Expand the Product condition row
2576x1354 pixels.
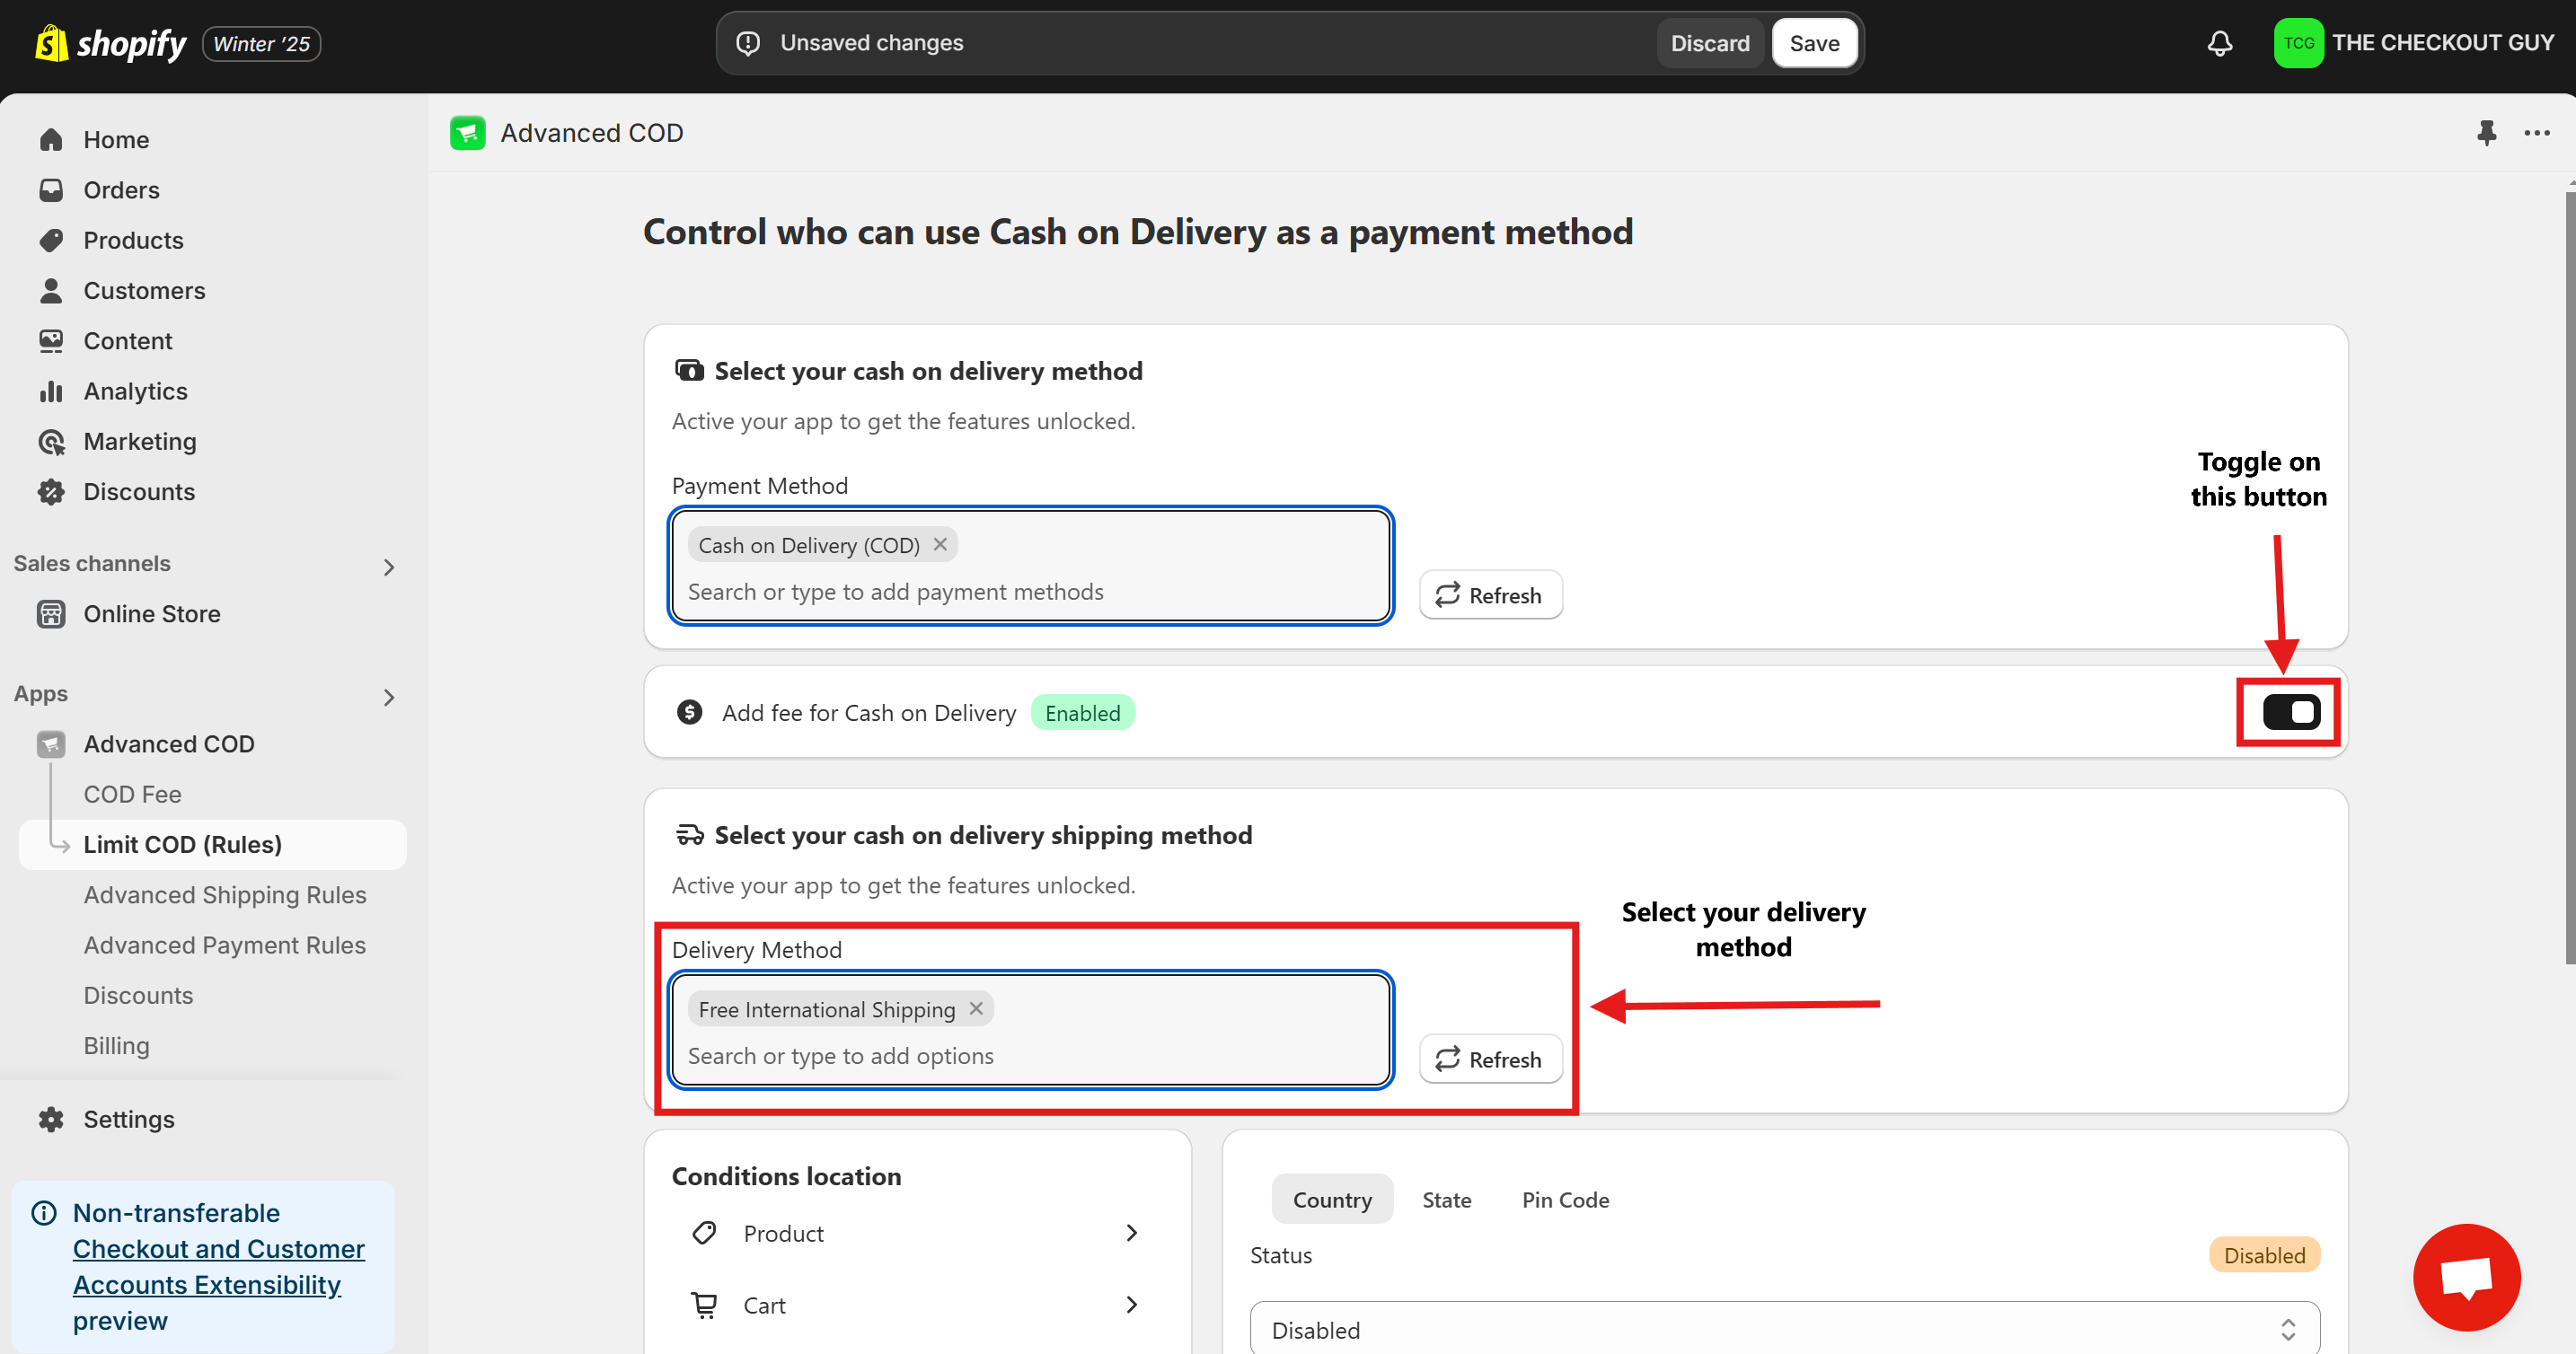click(x=1131, y=1233)
